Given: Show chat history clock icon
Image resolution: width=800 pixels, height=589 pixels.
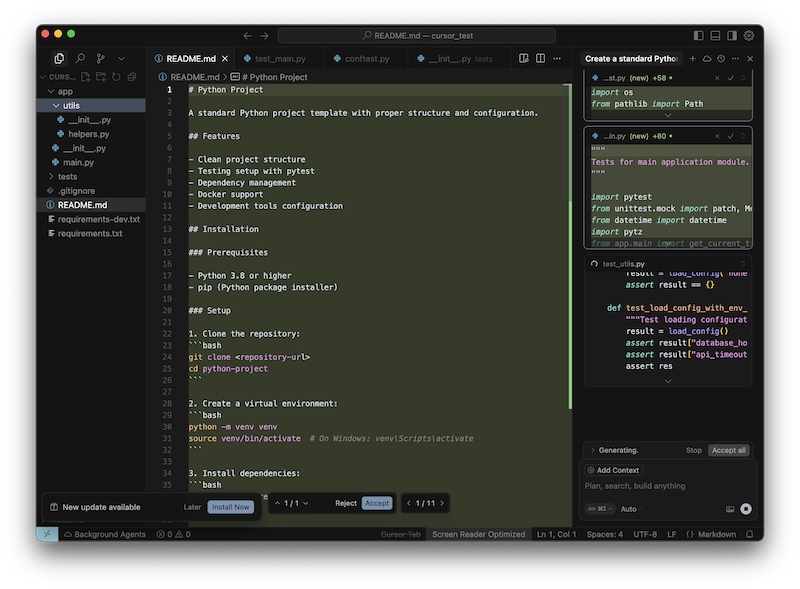Looking at the screenshot, I should tap(721, 59).
